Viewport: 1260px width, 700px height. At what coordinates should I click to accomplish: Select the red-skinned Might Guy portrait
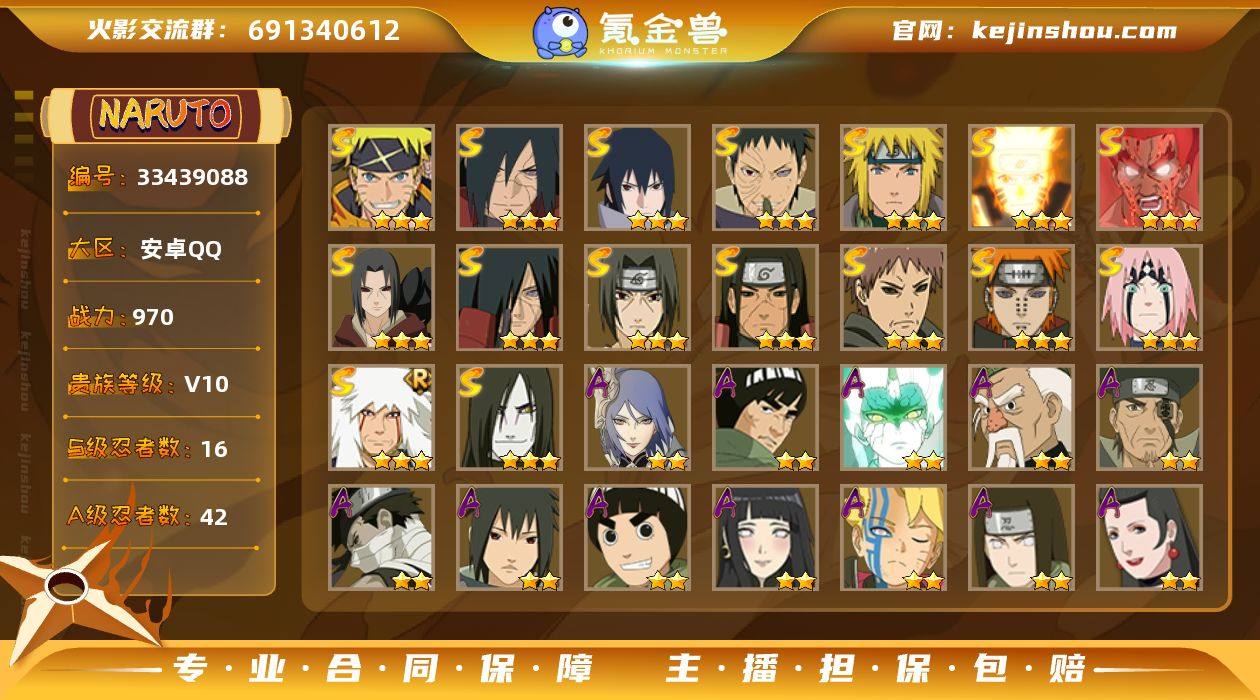tap(1149, 178)
